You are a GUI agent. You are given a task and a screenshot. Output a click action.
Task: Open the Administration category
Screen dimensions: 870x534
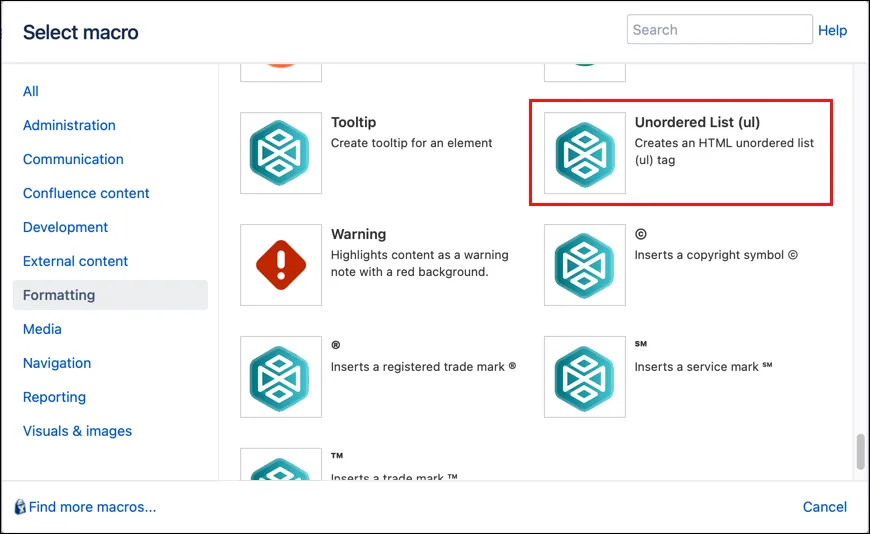click(69, 125)
